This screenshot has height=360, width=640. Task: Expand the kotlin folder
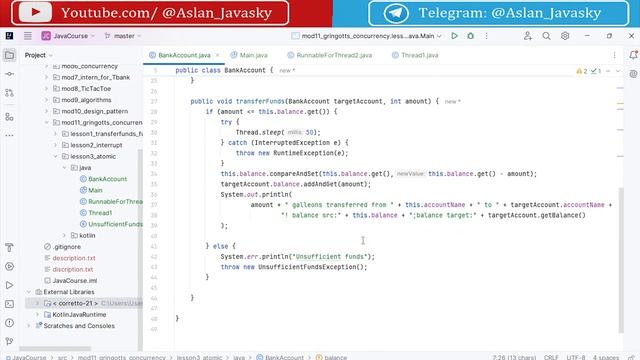[x=64, y=236]
